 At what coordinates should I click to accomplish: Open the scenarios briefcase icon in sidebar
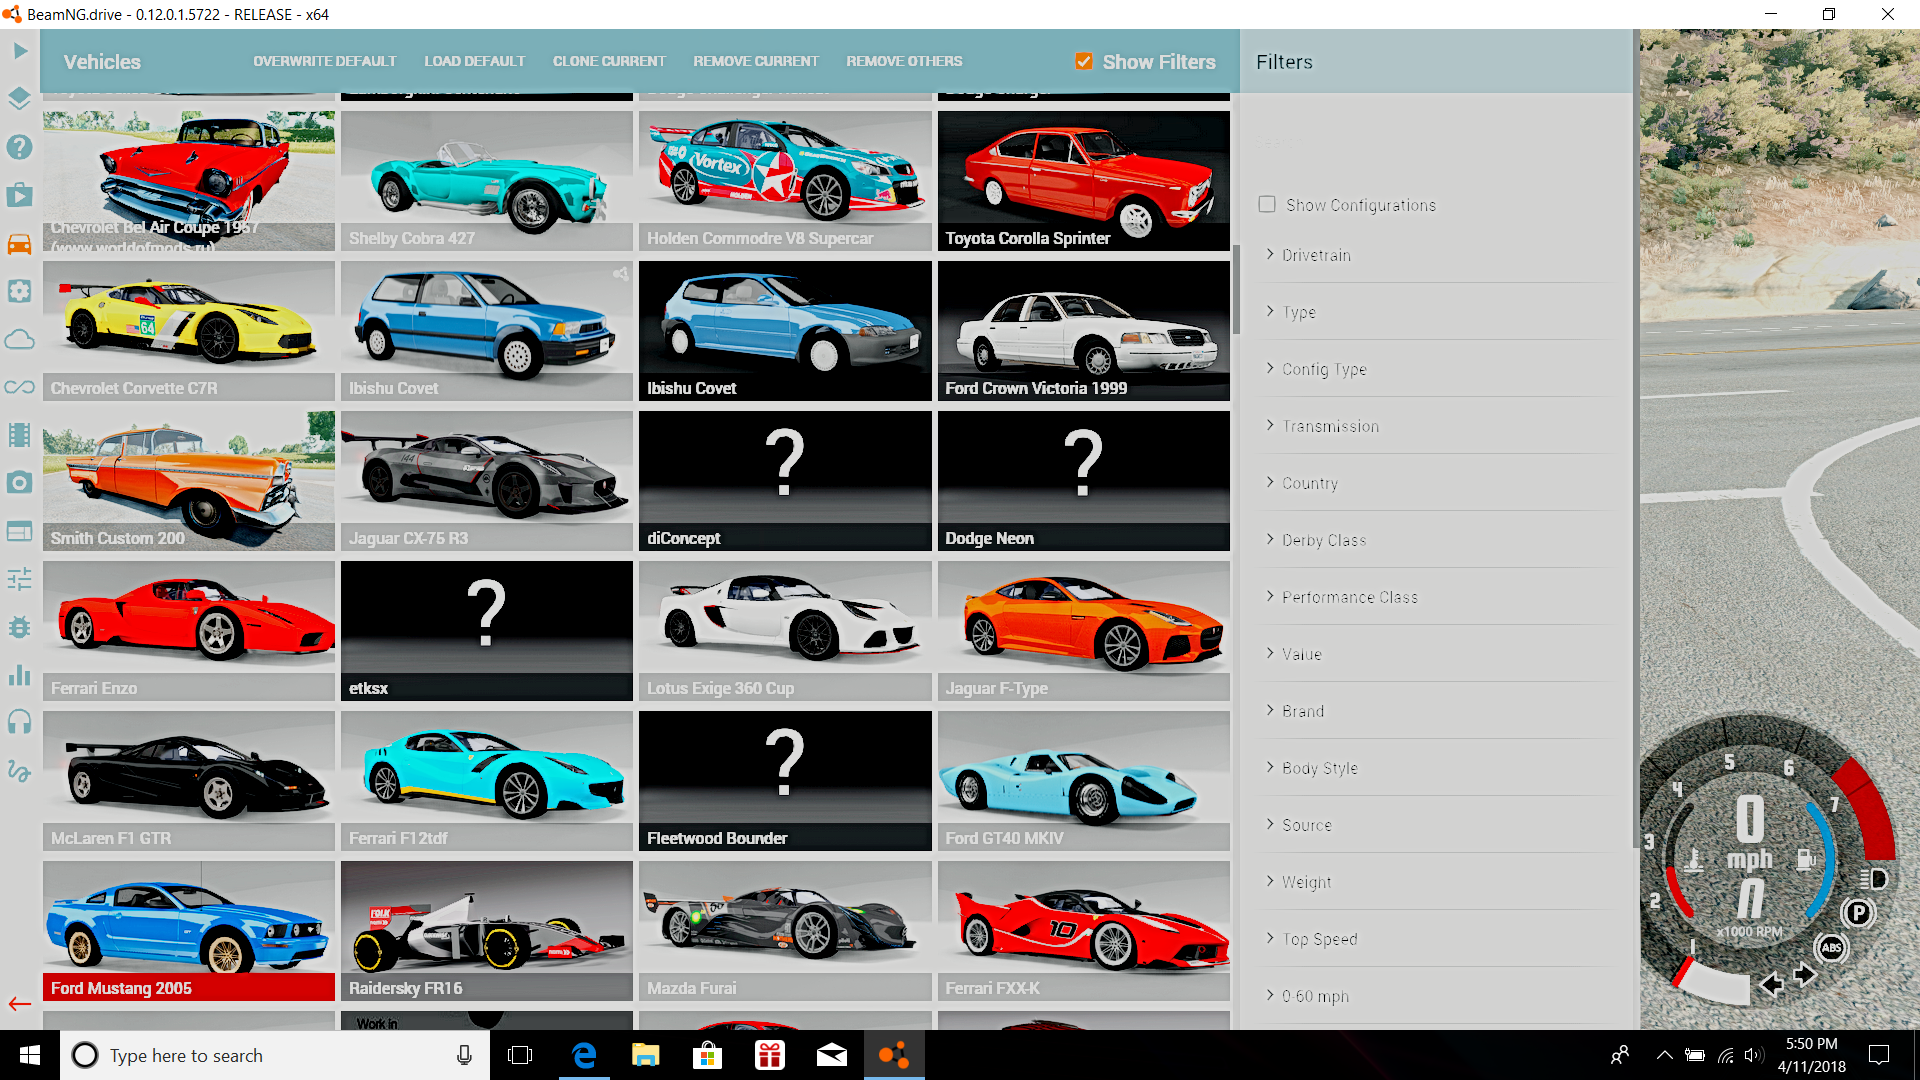(x=20, y=195)
